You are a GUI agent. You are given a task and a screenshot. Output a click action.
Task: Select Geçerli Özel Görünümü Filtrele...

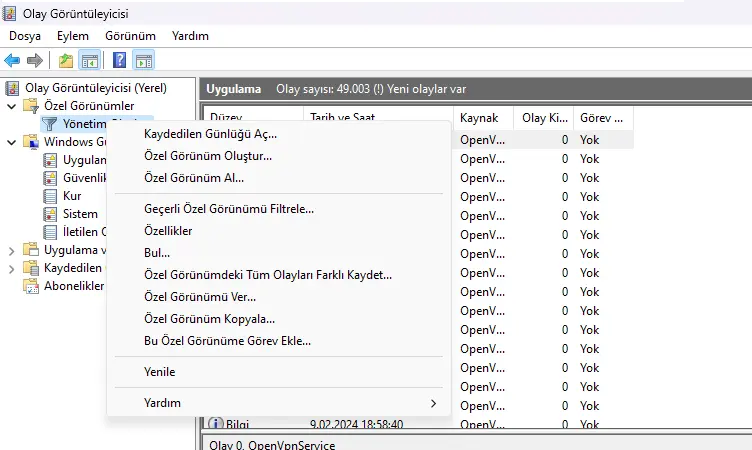(x=279, y=209)
